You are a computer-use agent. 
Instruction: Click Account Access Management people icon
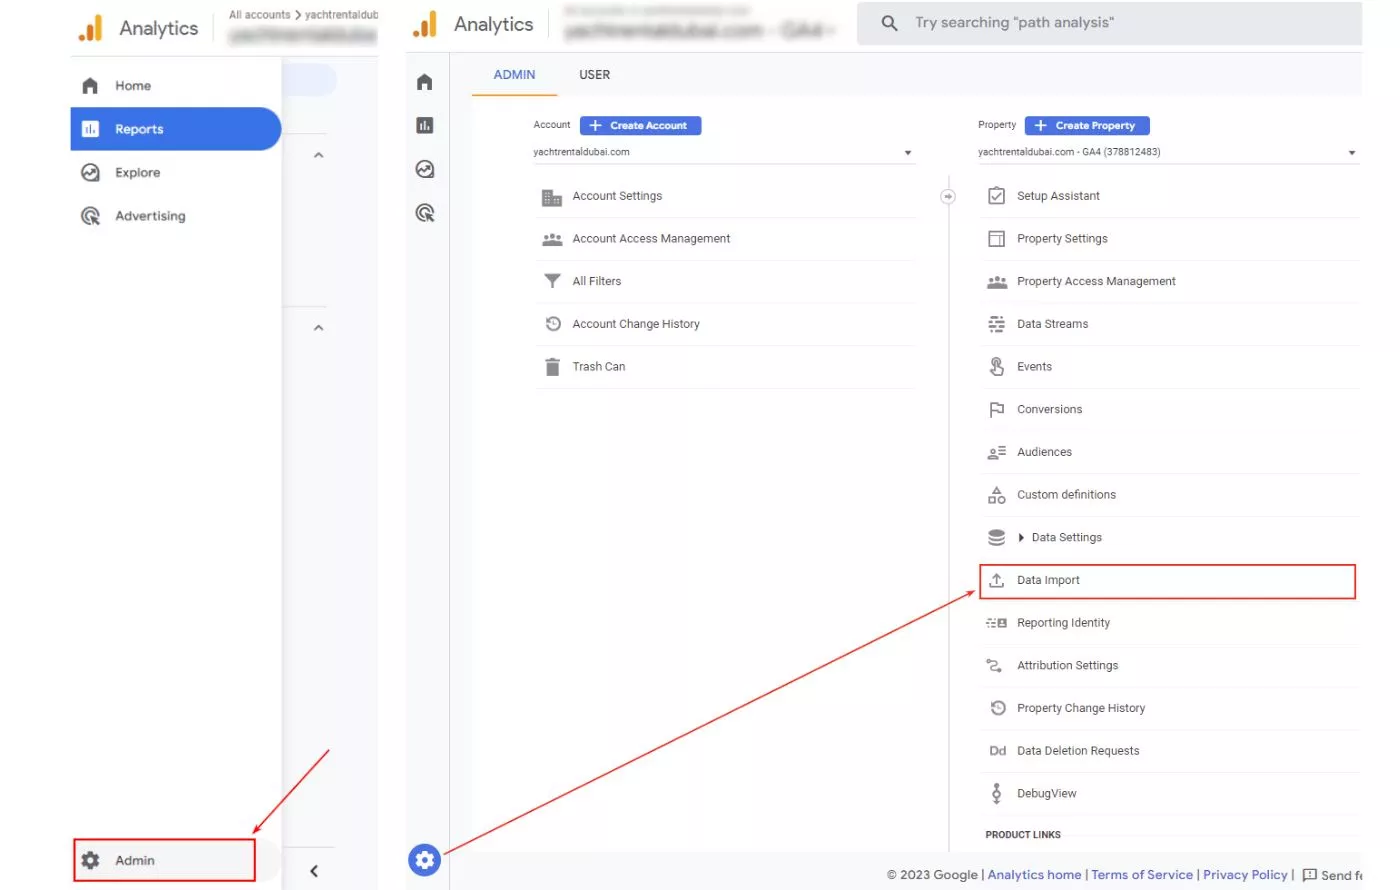pyautogui.click(x=552, y=239)
